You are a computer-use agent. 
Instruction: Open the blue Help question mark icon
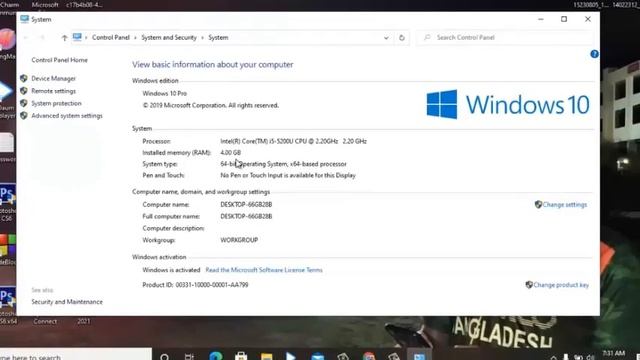point(594,54)
